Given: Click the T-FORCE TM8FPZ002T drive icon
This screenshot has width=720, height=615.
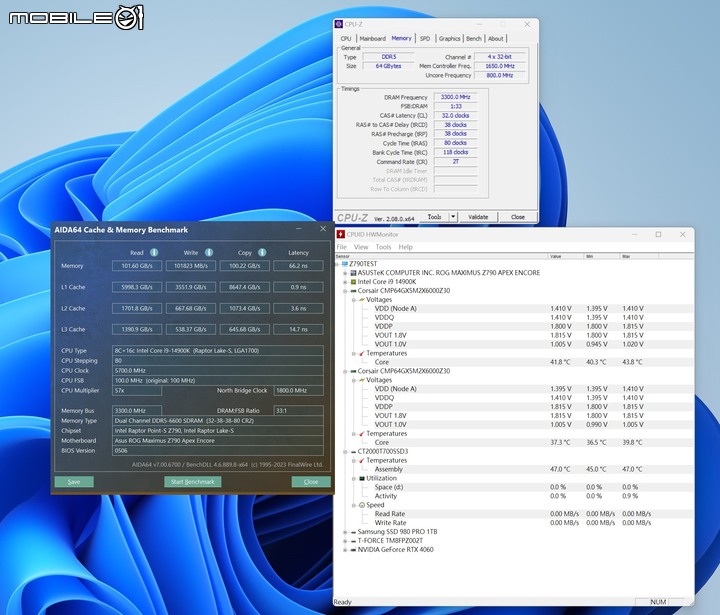Looking at the screenshot, I should tap(353, 541).
